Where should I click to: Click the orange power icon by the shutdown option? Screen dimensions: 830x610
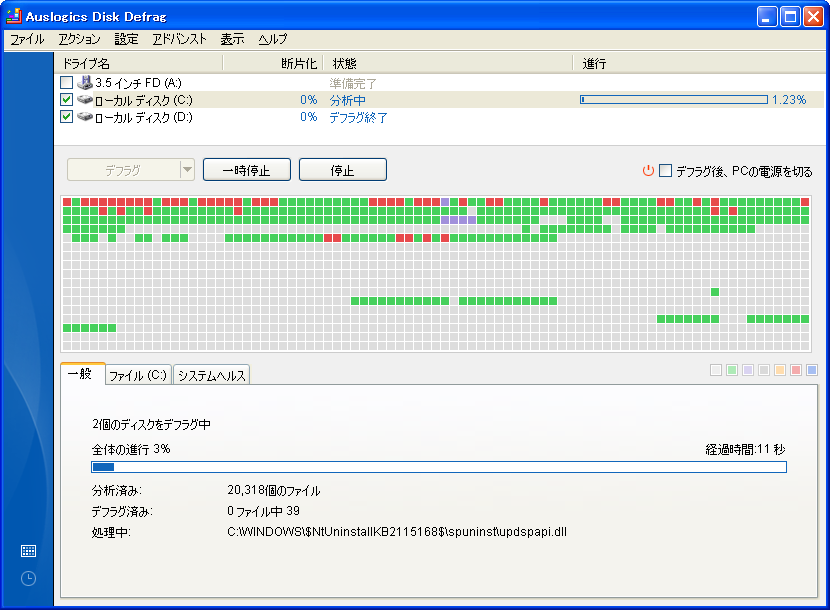click(648, 171)
